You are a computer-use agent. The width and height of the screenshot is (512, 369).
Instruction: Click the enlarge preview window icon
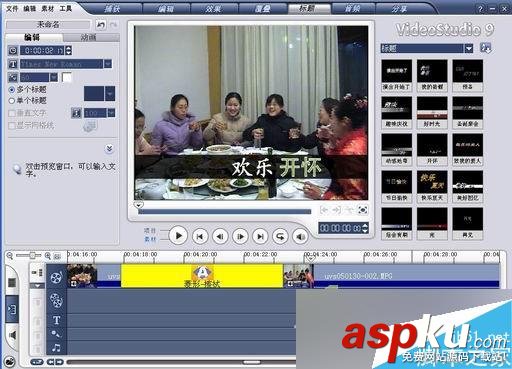pos(363,210)
